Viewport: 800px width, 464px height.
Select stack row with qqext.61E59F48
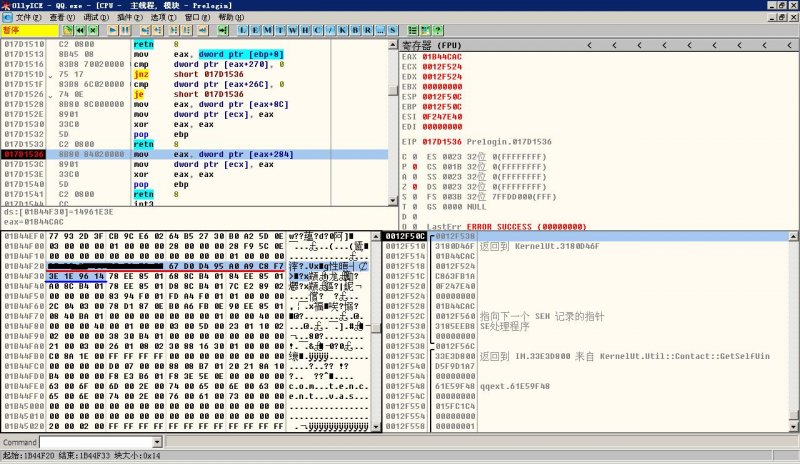pos(586,386)
